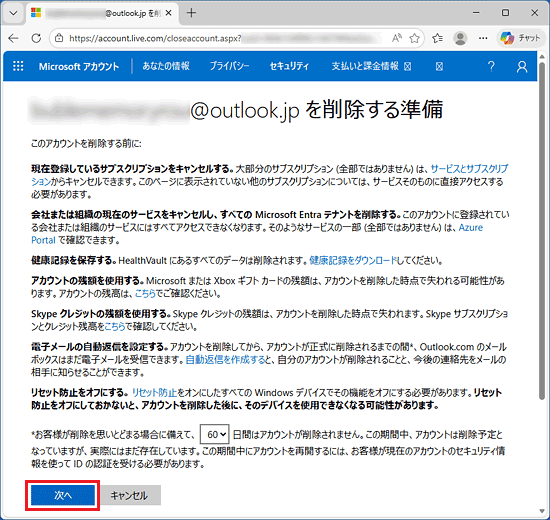The height and width of the screenshot is (520, 550).
Task: Select the text "このアカウントを削除する前に:"
Action: [x=86, y=143]
